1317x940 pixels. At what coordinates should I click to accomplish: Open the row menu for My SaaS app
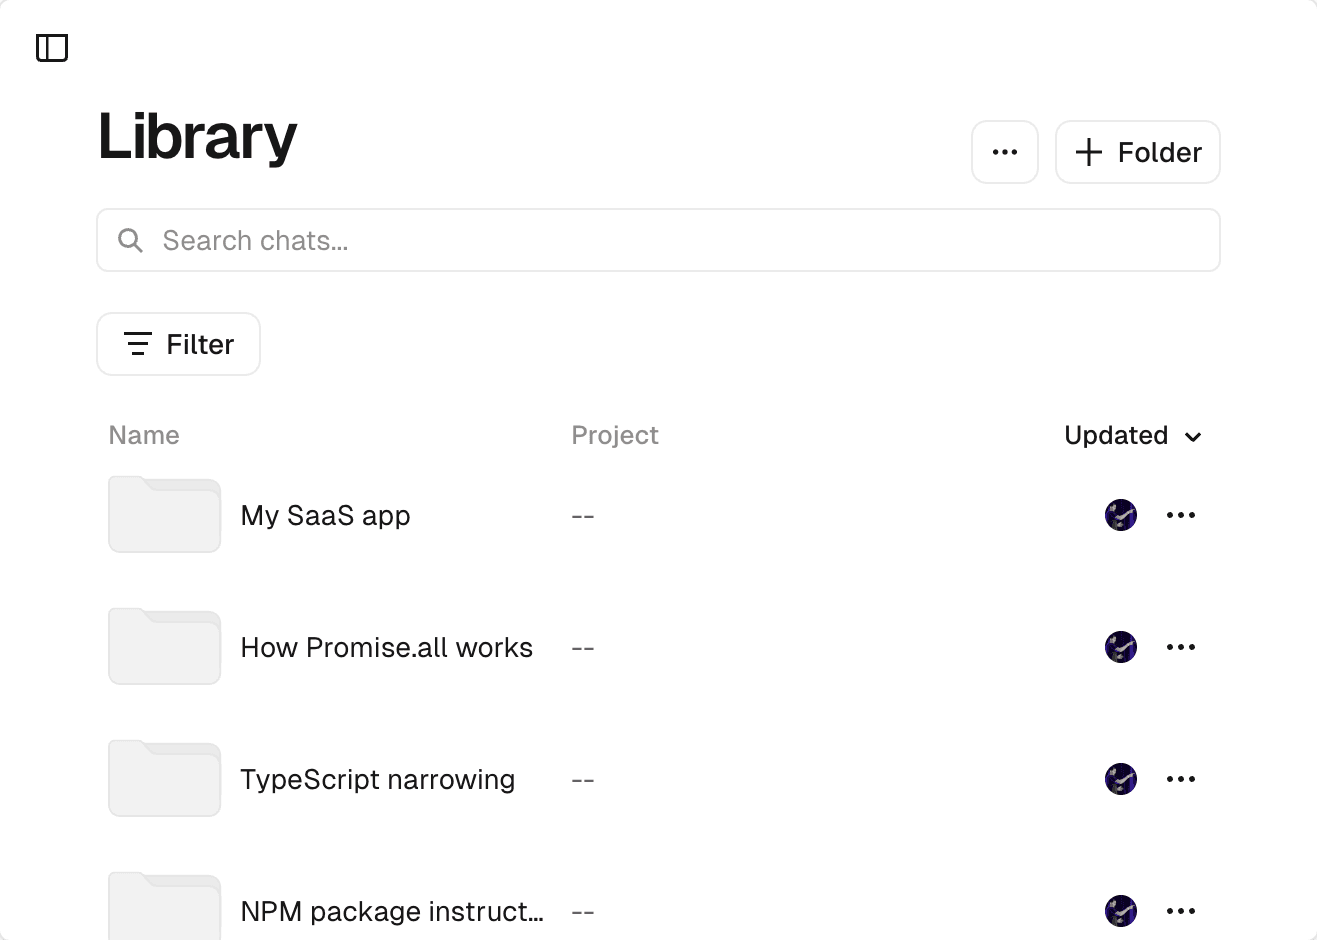point(1181,515)
